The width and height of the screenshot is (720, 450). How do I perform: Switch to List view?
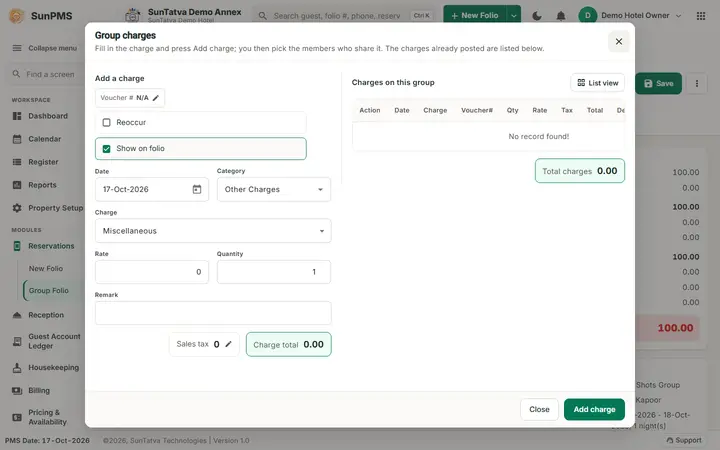pyautogui.click(x=597, y=83)
